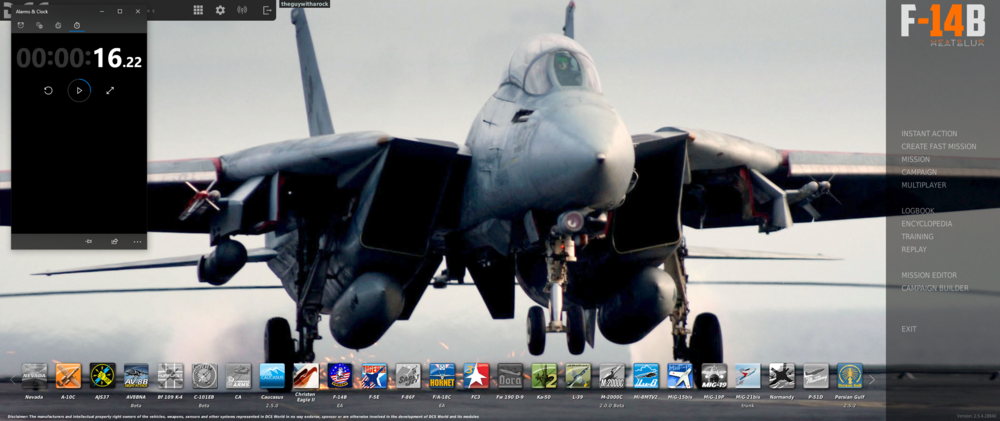Click keep-on-top icon in Alarms & Clock
Image resolution: width=1000 pixels, height=421 pixels.
89,241
